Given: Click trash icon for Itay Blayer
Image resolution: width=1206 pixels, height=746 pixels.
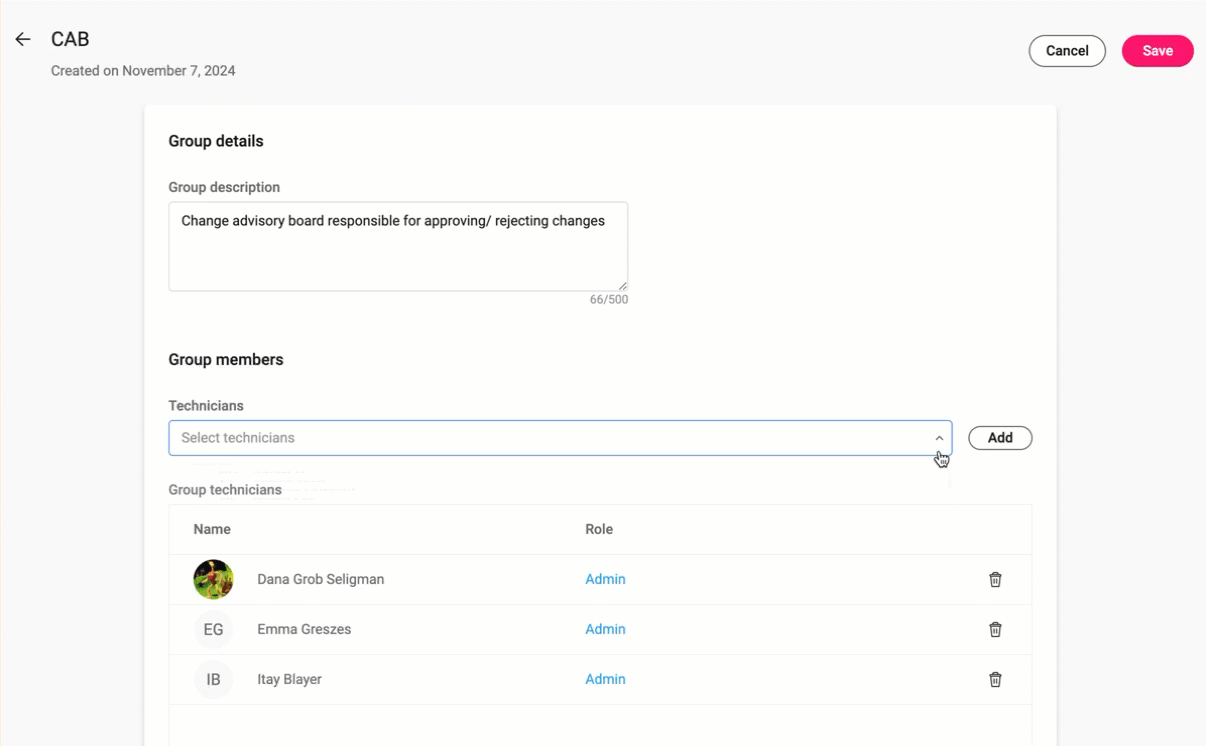Looking at the screenshot, I should (995, 679).
